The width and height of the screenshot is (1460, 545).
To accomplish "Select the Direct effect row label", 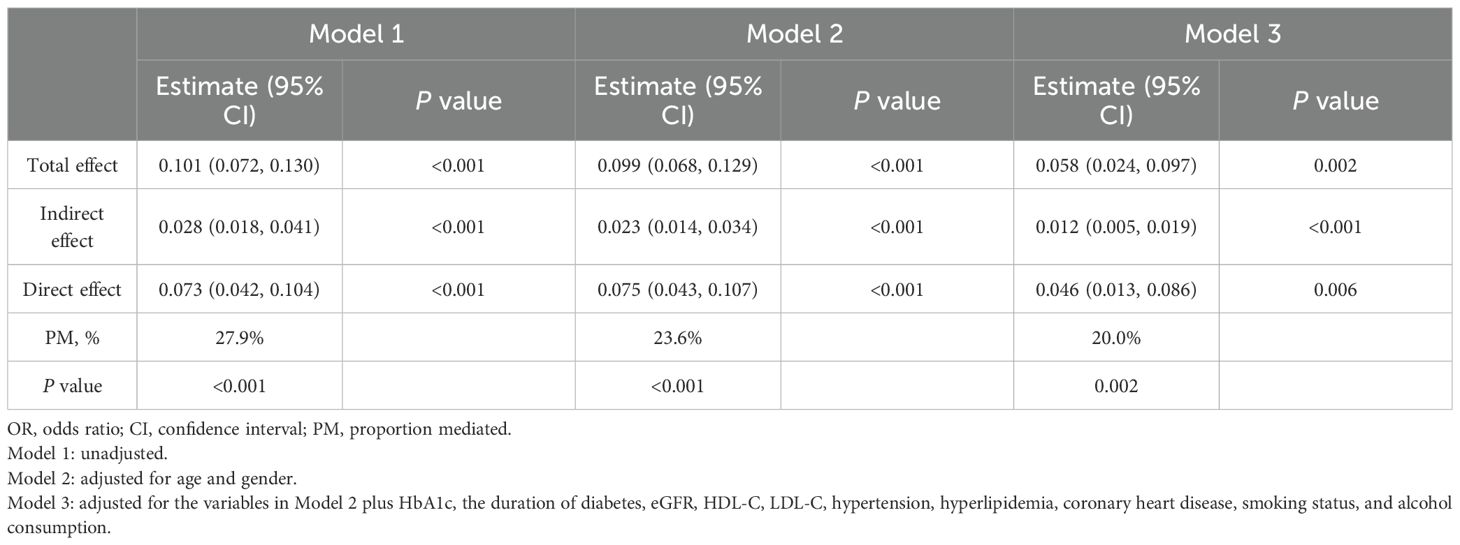I will [72, 290].
